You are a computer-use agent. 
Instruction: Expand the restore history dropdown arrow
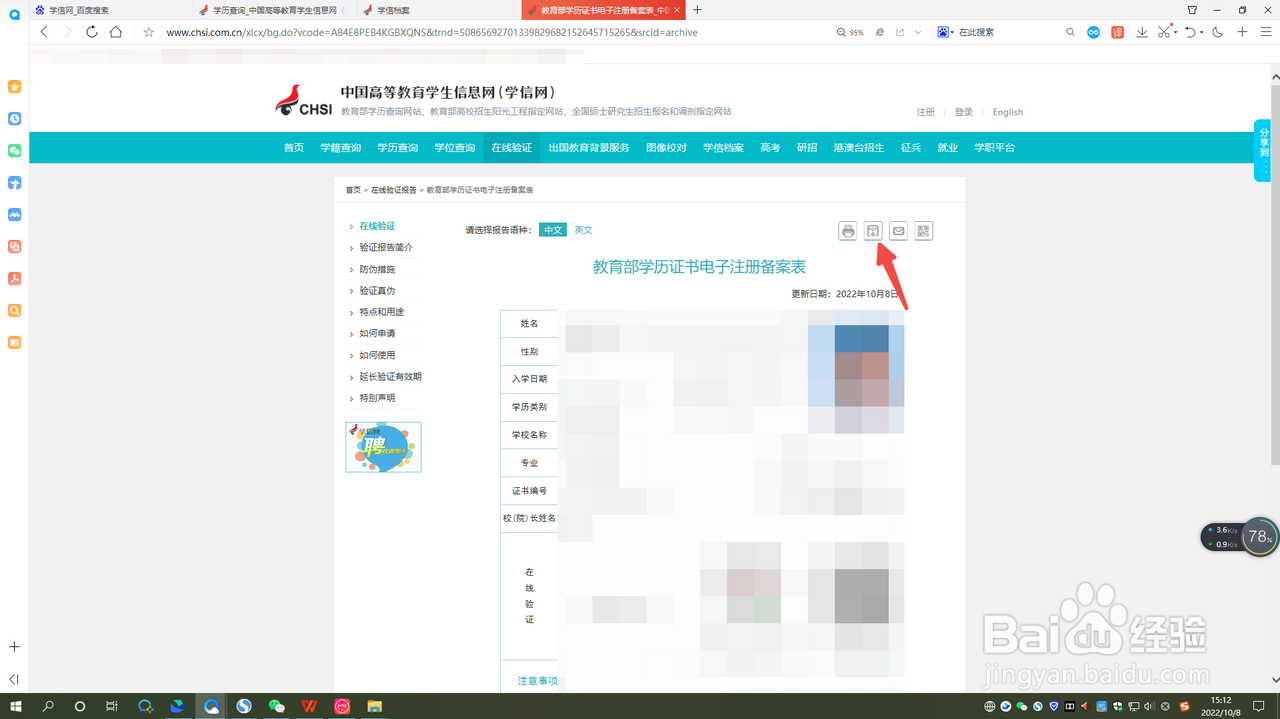(x=1201, y=32)
